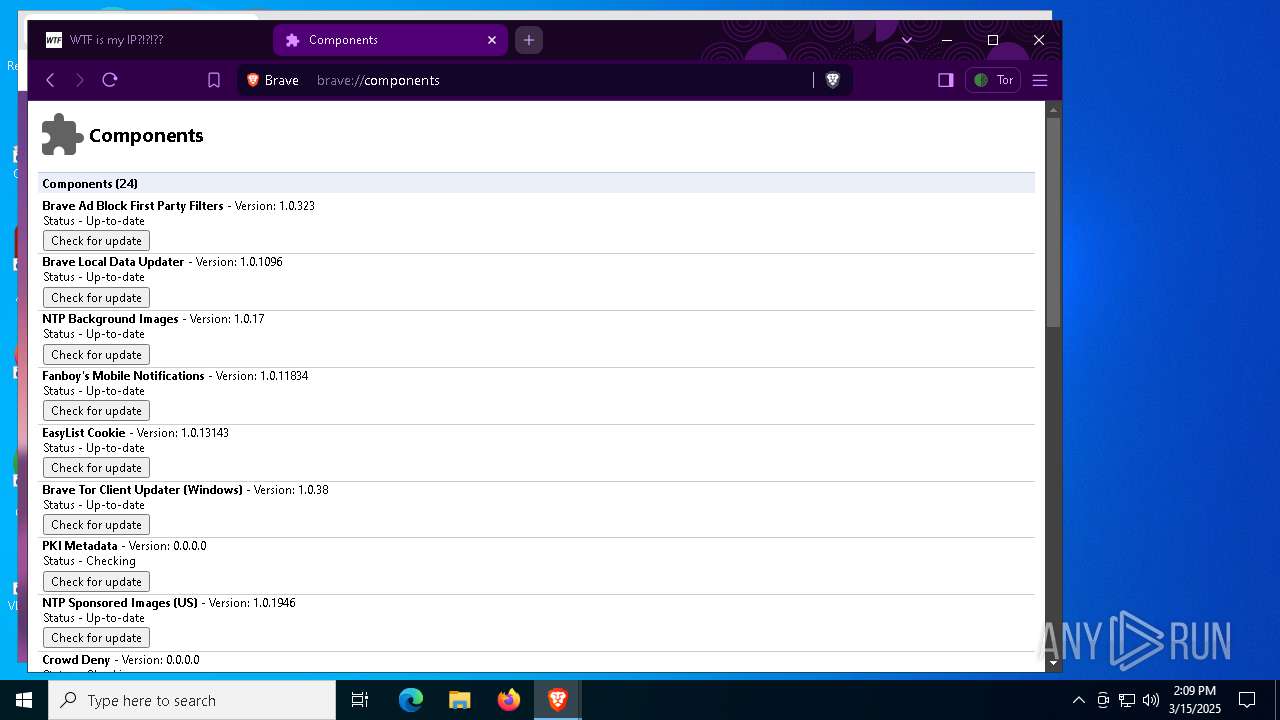Screen dimensions: 1280x720
Task: Select the Components tab
Action: point(390,40)
